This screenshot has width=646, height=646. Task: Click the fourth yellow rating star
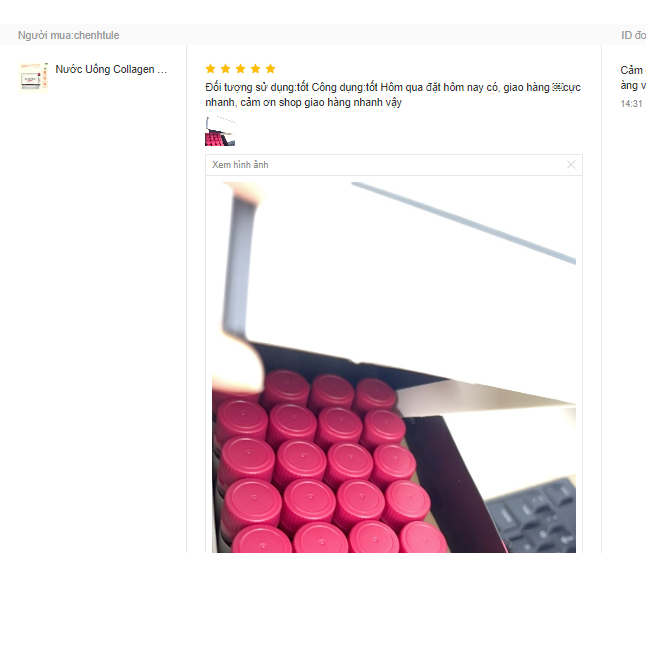[x=255, y=68]
